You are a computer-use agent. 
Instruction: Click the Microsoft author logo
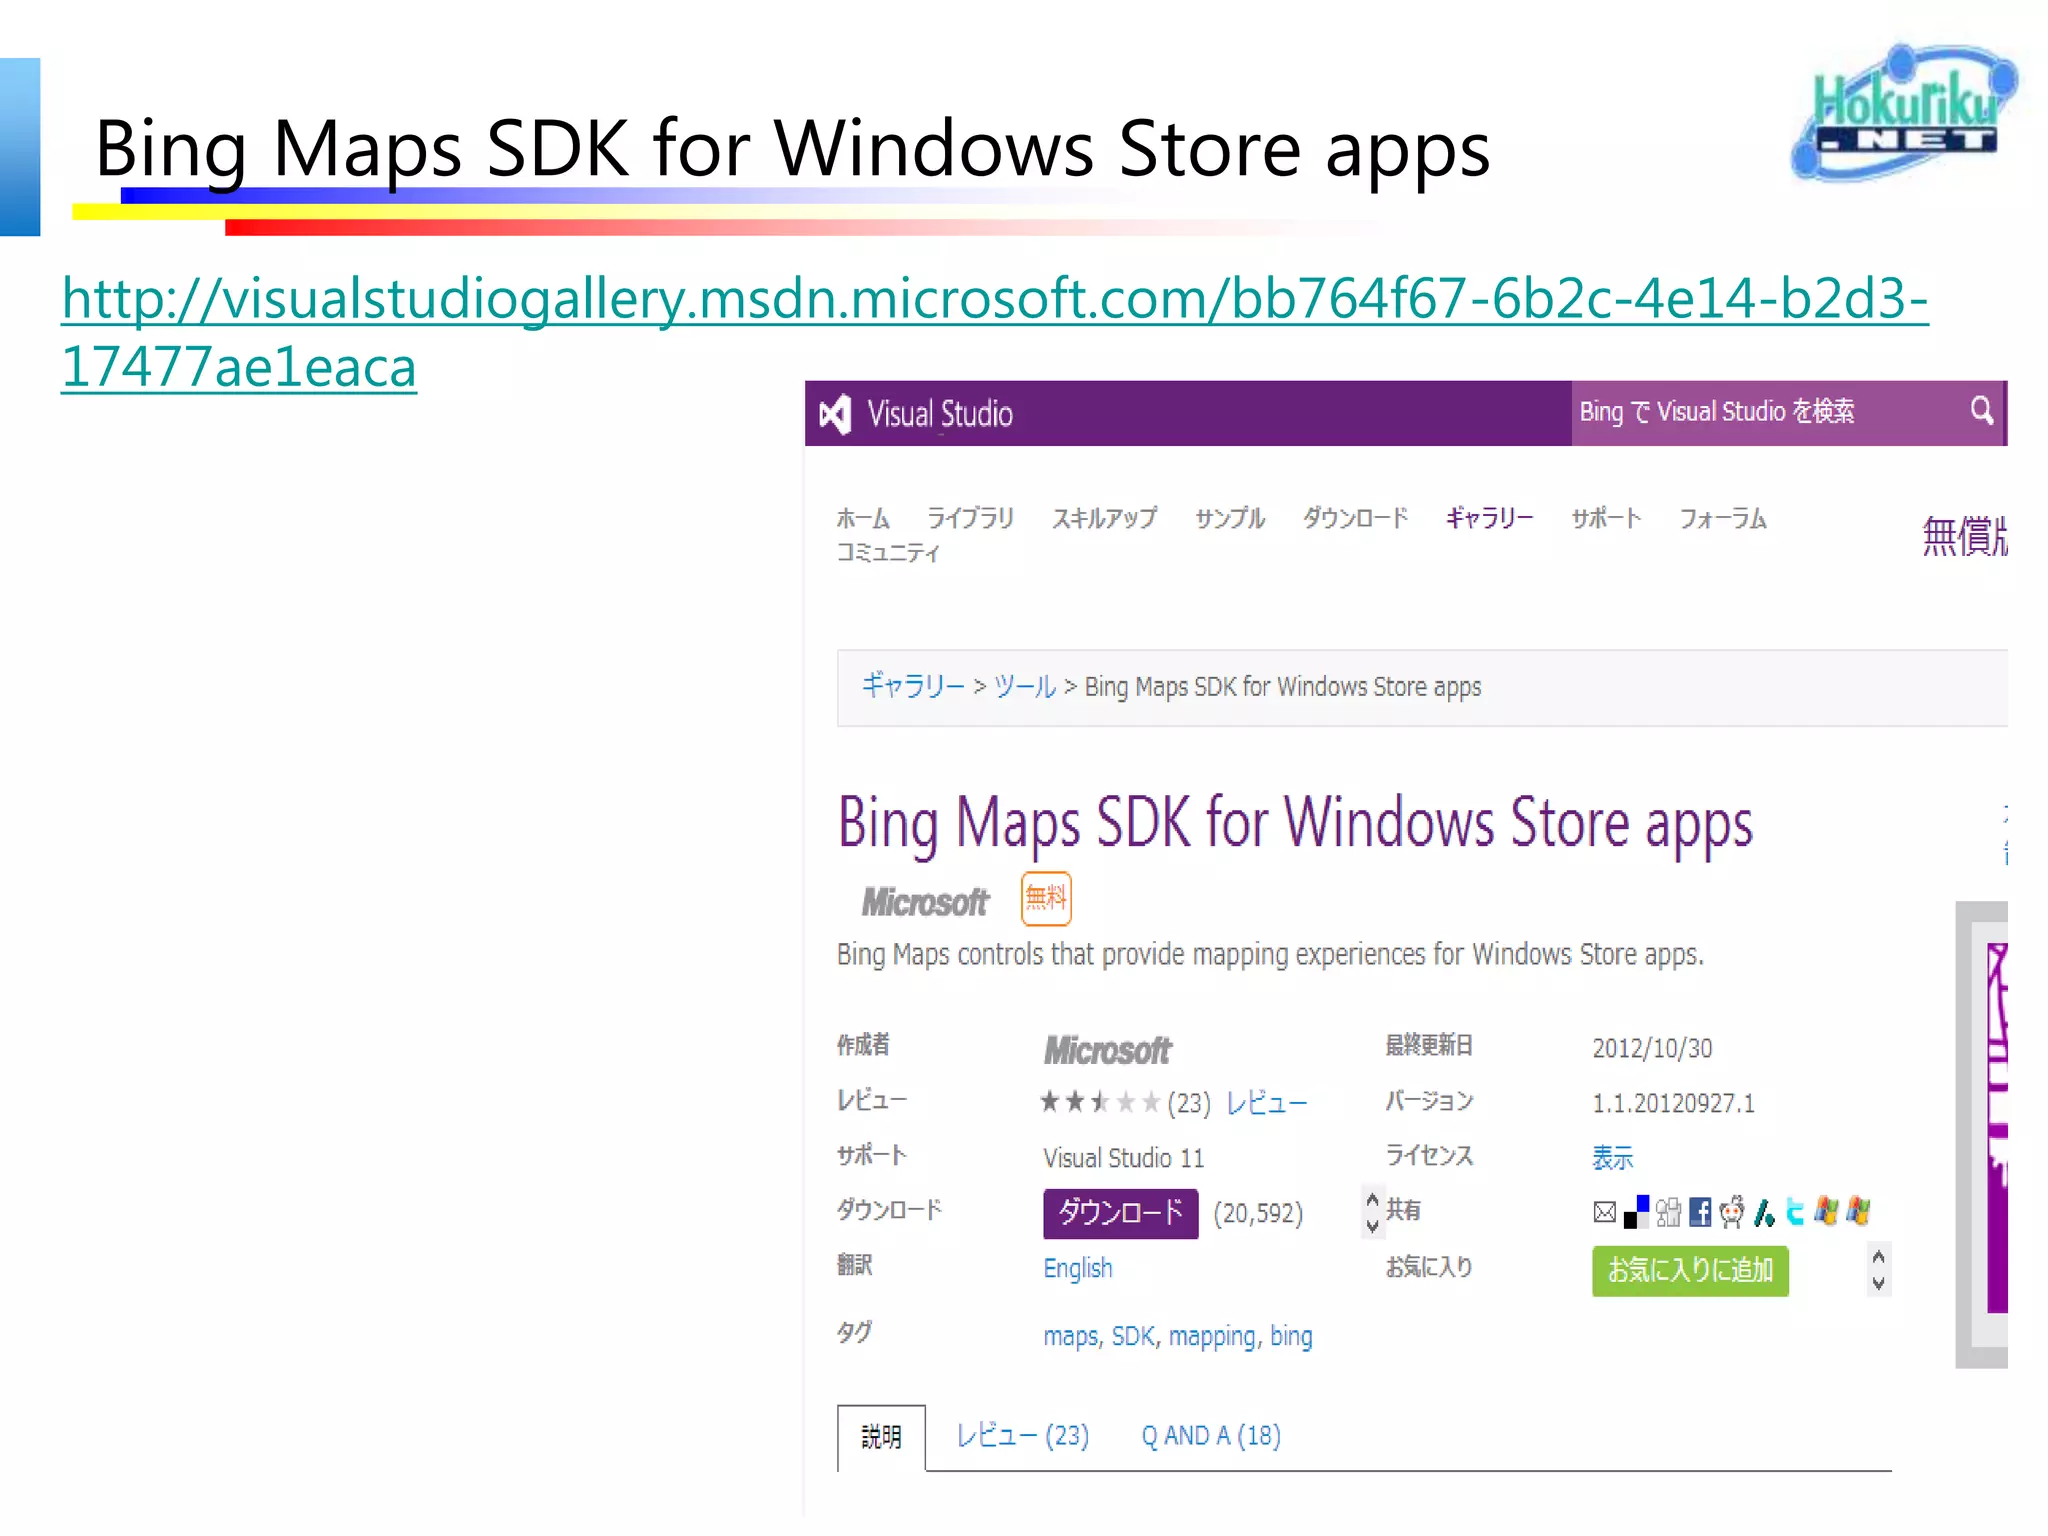pyautogui.click(x=1107, y=1050)
